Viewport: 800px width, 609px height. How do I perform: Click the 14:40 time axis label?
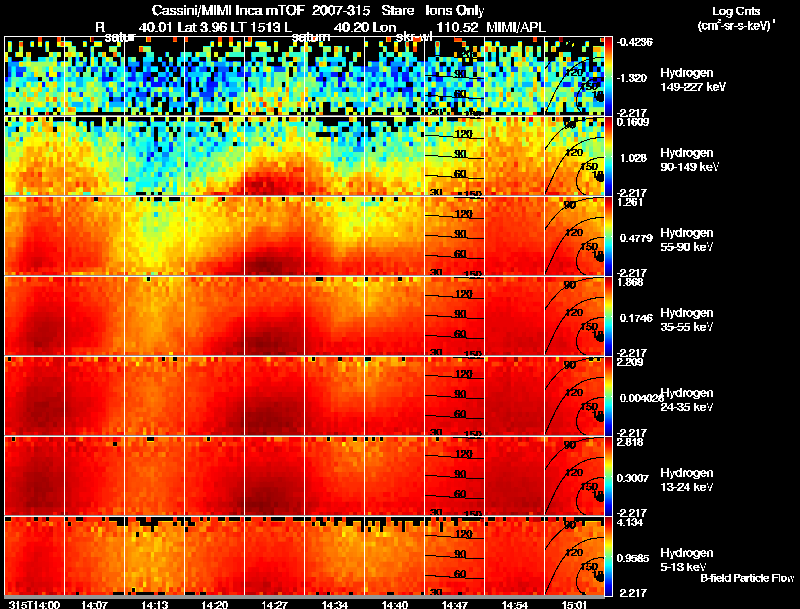(394, 605)
